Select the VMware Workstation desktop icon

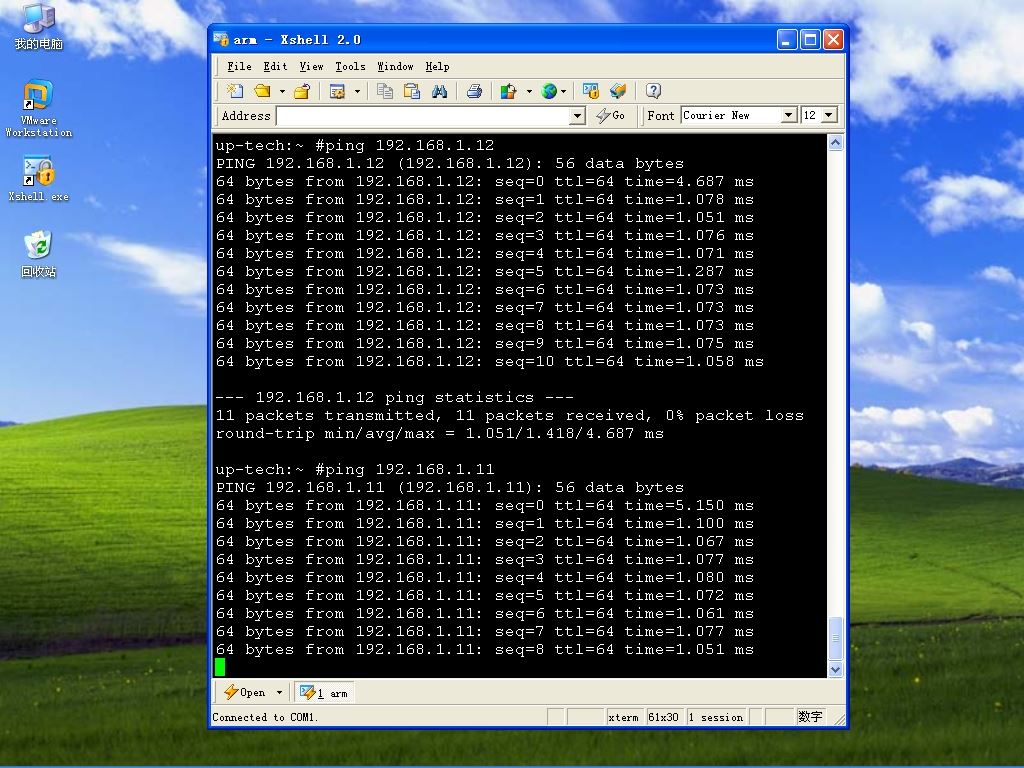pyautogui.click(x=38, y=109)
